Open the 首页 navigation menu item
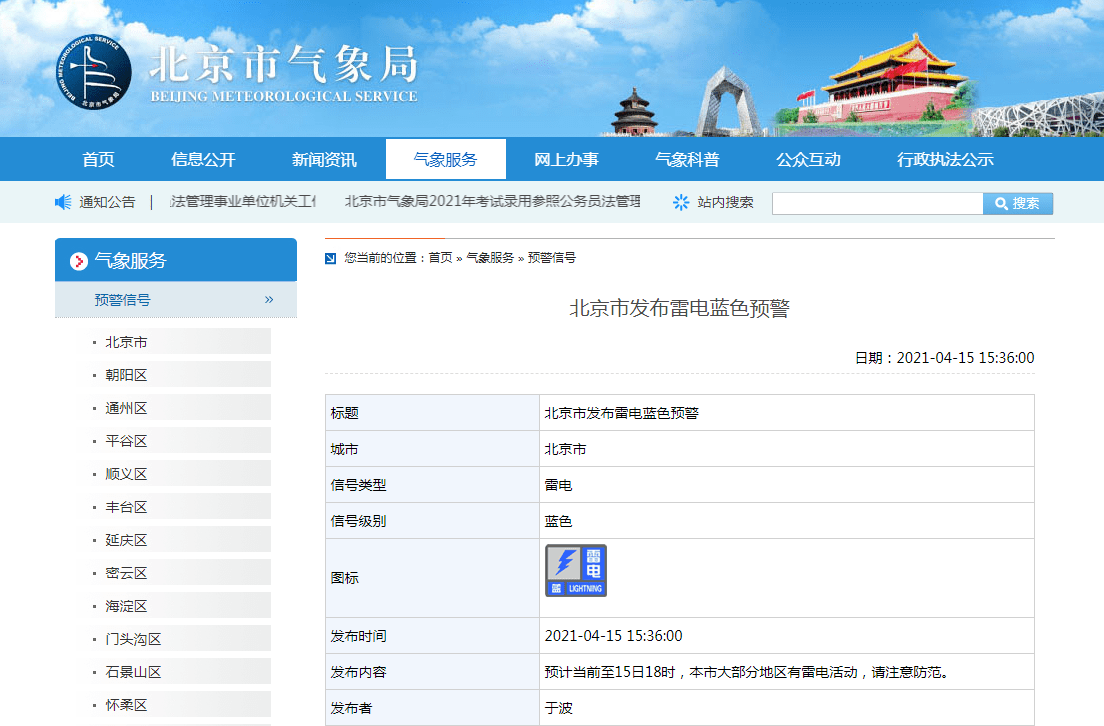The height and width of the screenshot is (726, 1104). coord(99,159)
